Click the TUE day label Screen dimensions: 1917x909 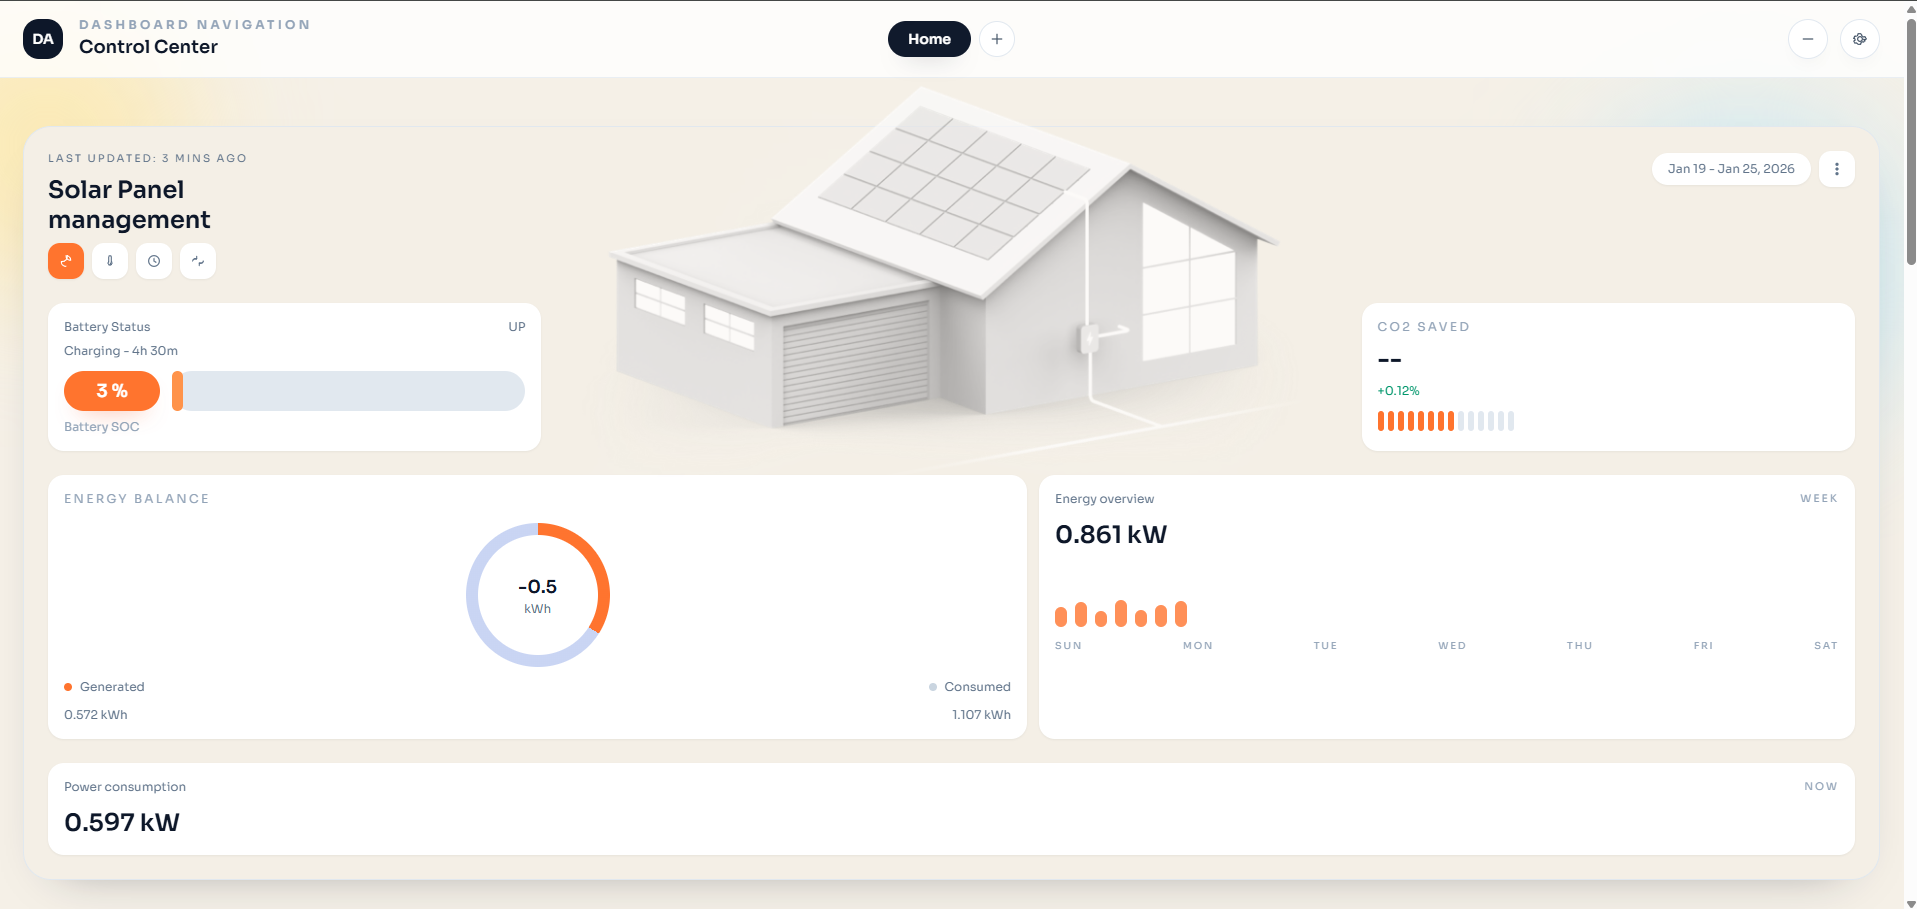pos(1325,646)
